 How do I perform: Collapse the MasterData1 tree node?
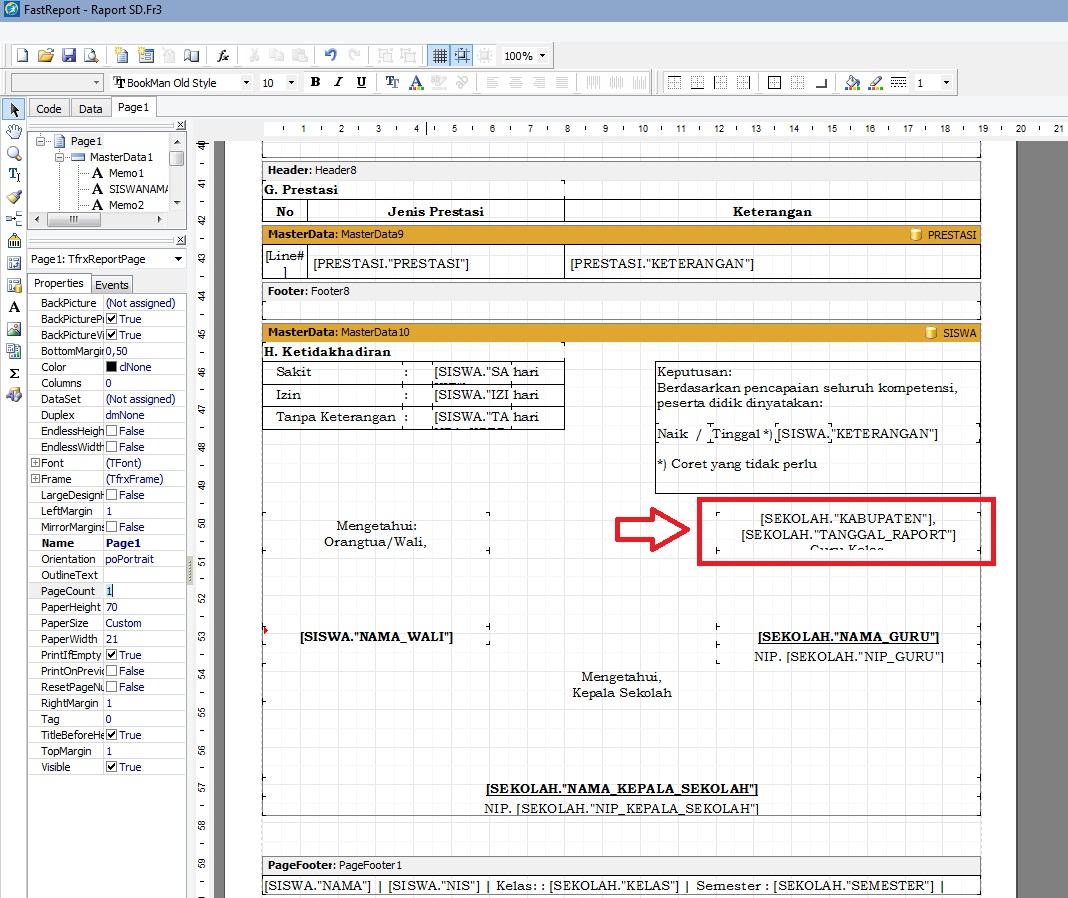point(61,157)
